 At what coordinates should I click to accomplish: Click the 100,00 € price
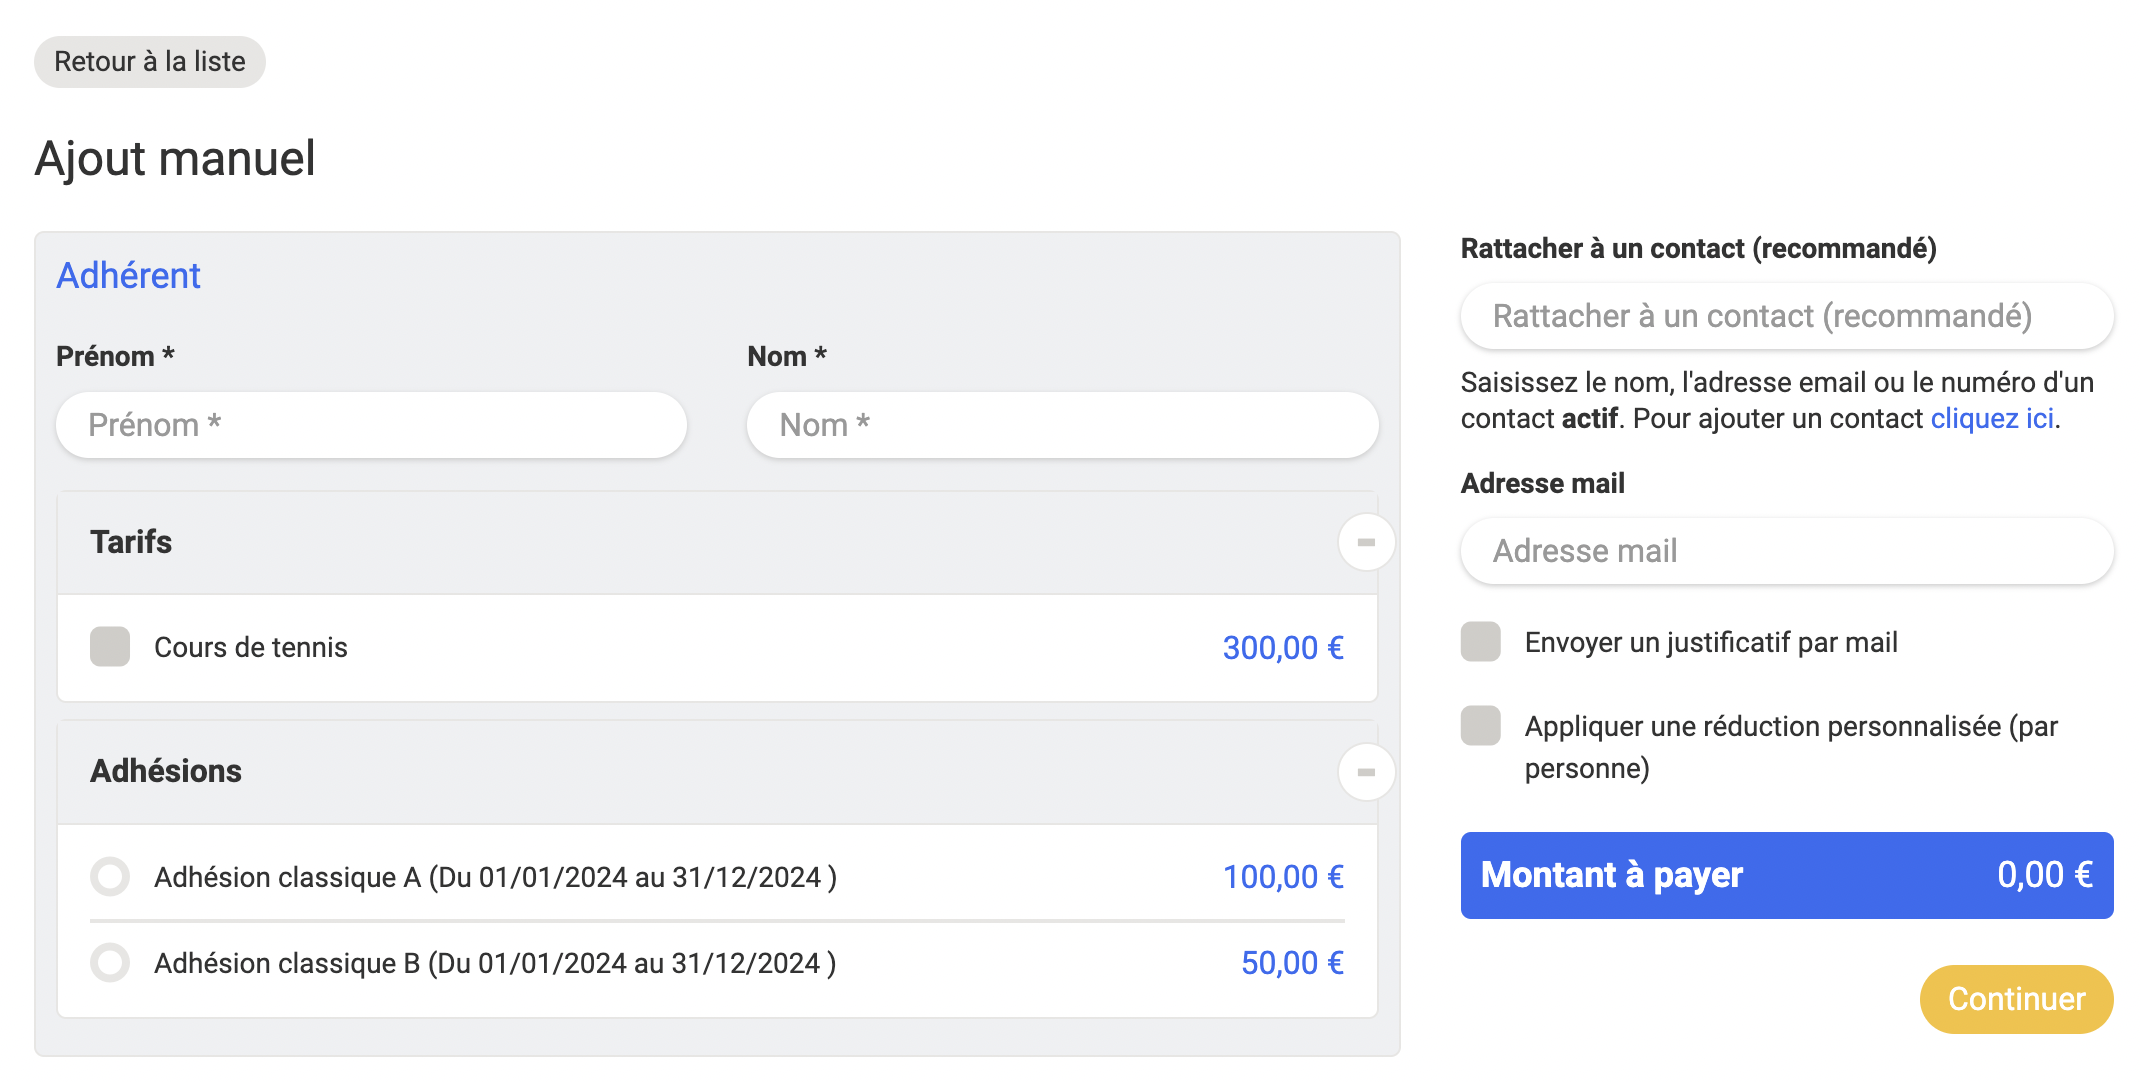point(1283,877)
